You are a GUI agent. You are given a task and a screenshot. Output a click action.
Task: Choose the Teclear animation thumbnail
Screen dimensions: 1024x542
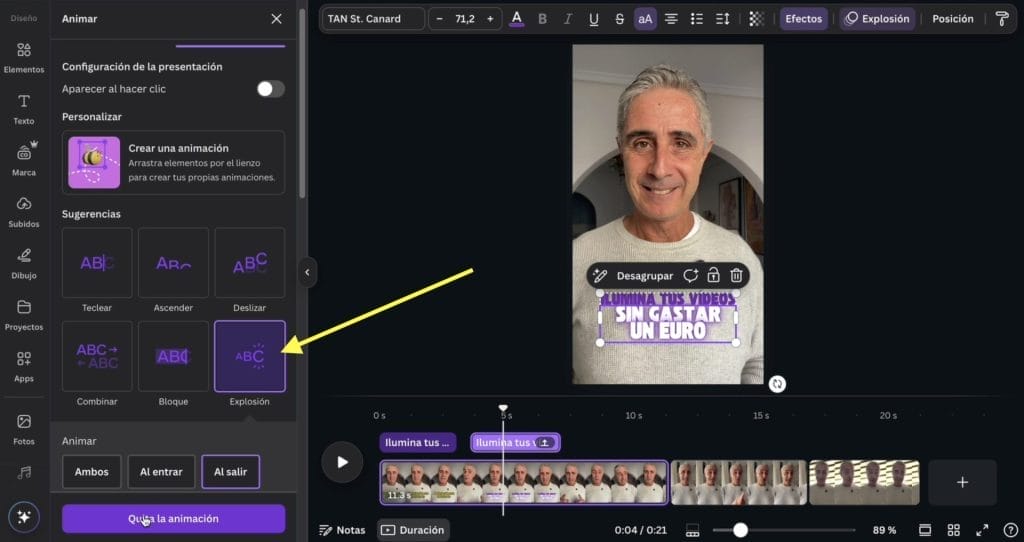point(97,263)
